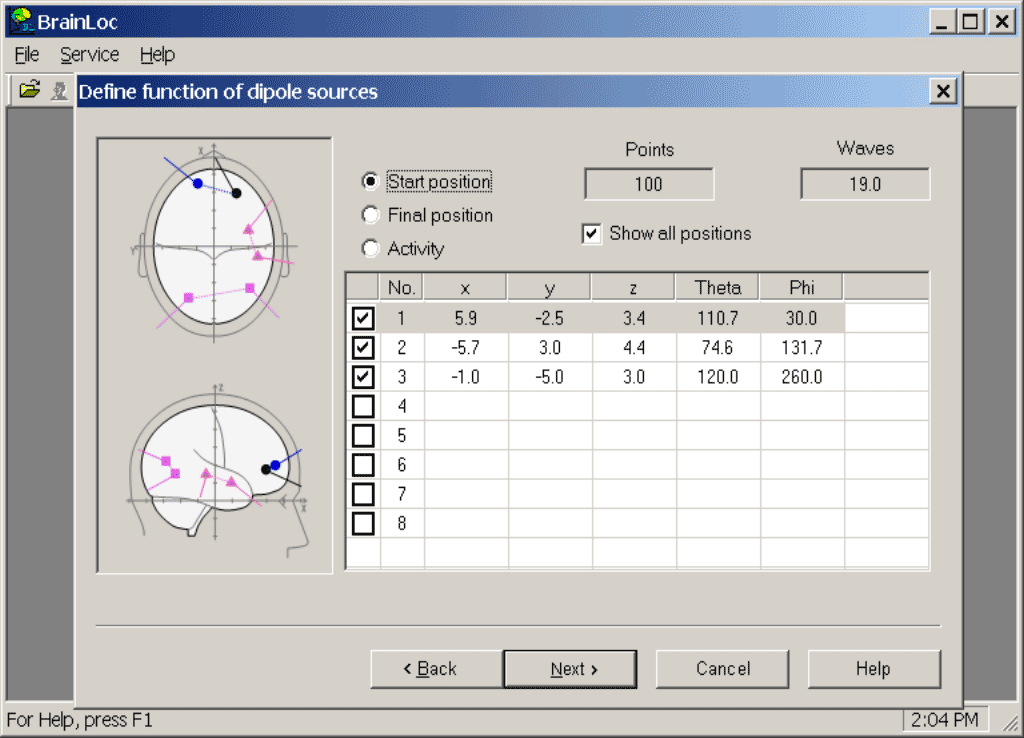This screenshot has height=738, width=1024.
Task: Toggle the Show all positions checkbox
Action: (591, 233)
